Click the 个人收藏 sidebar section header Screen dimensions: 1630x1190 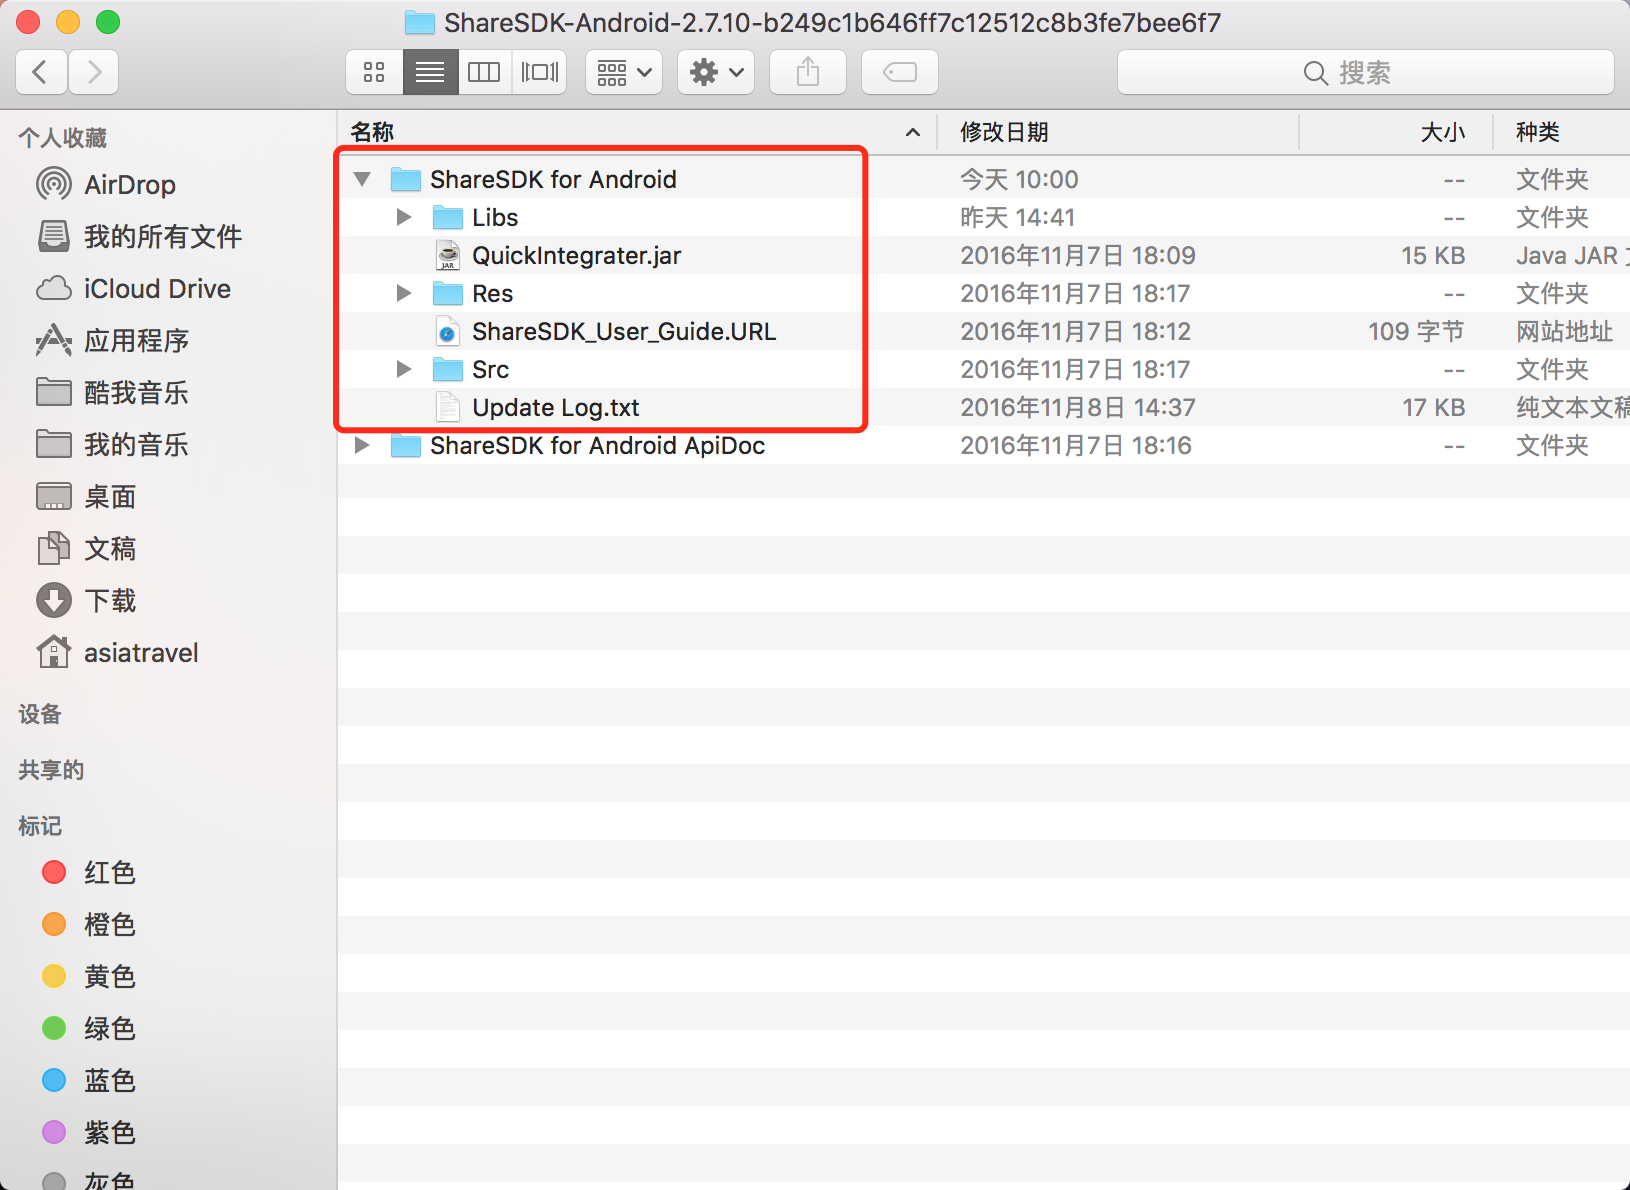point(62,138)
